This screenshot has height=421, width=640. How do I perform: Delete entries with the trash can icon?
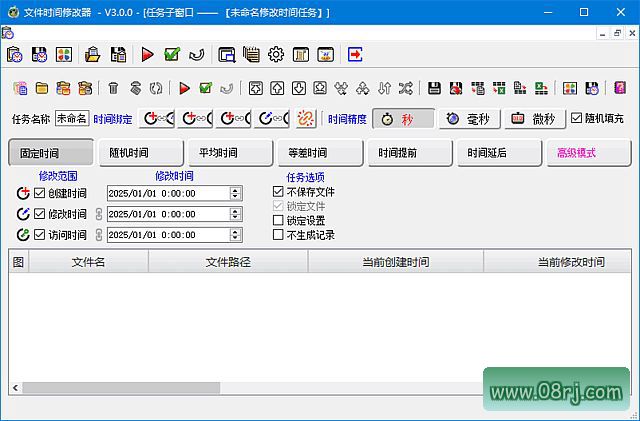coord(113,88)
